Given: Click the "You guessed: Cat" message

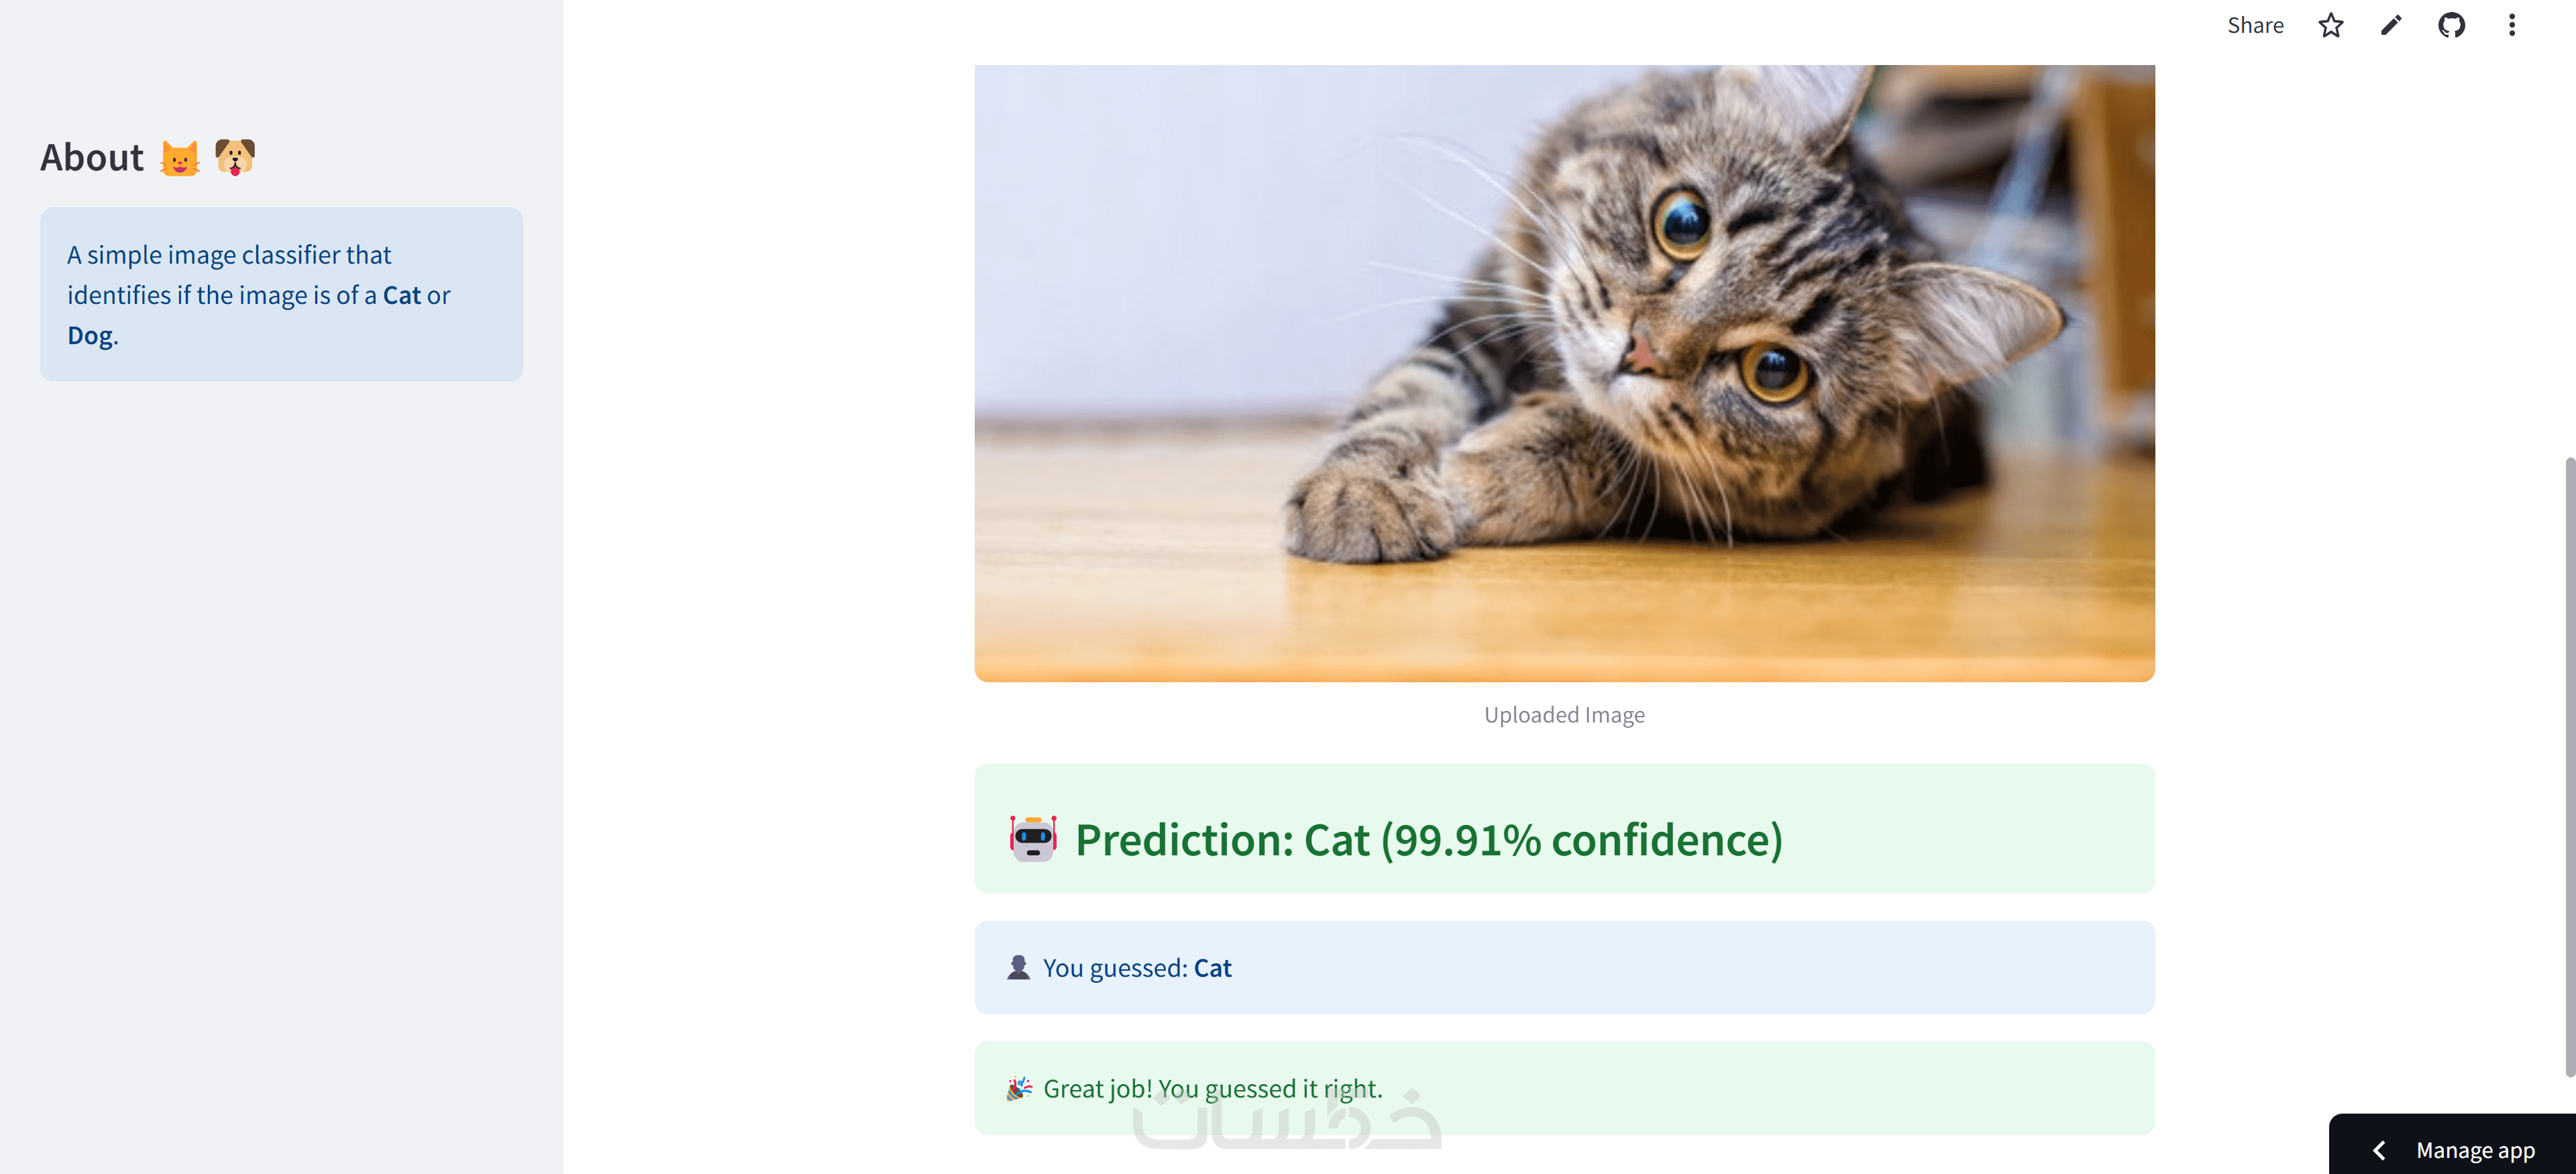Looking at the screenshot, I should [x=1137, y=968].
